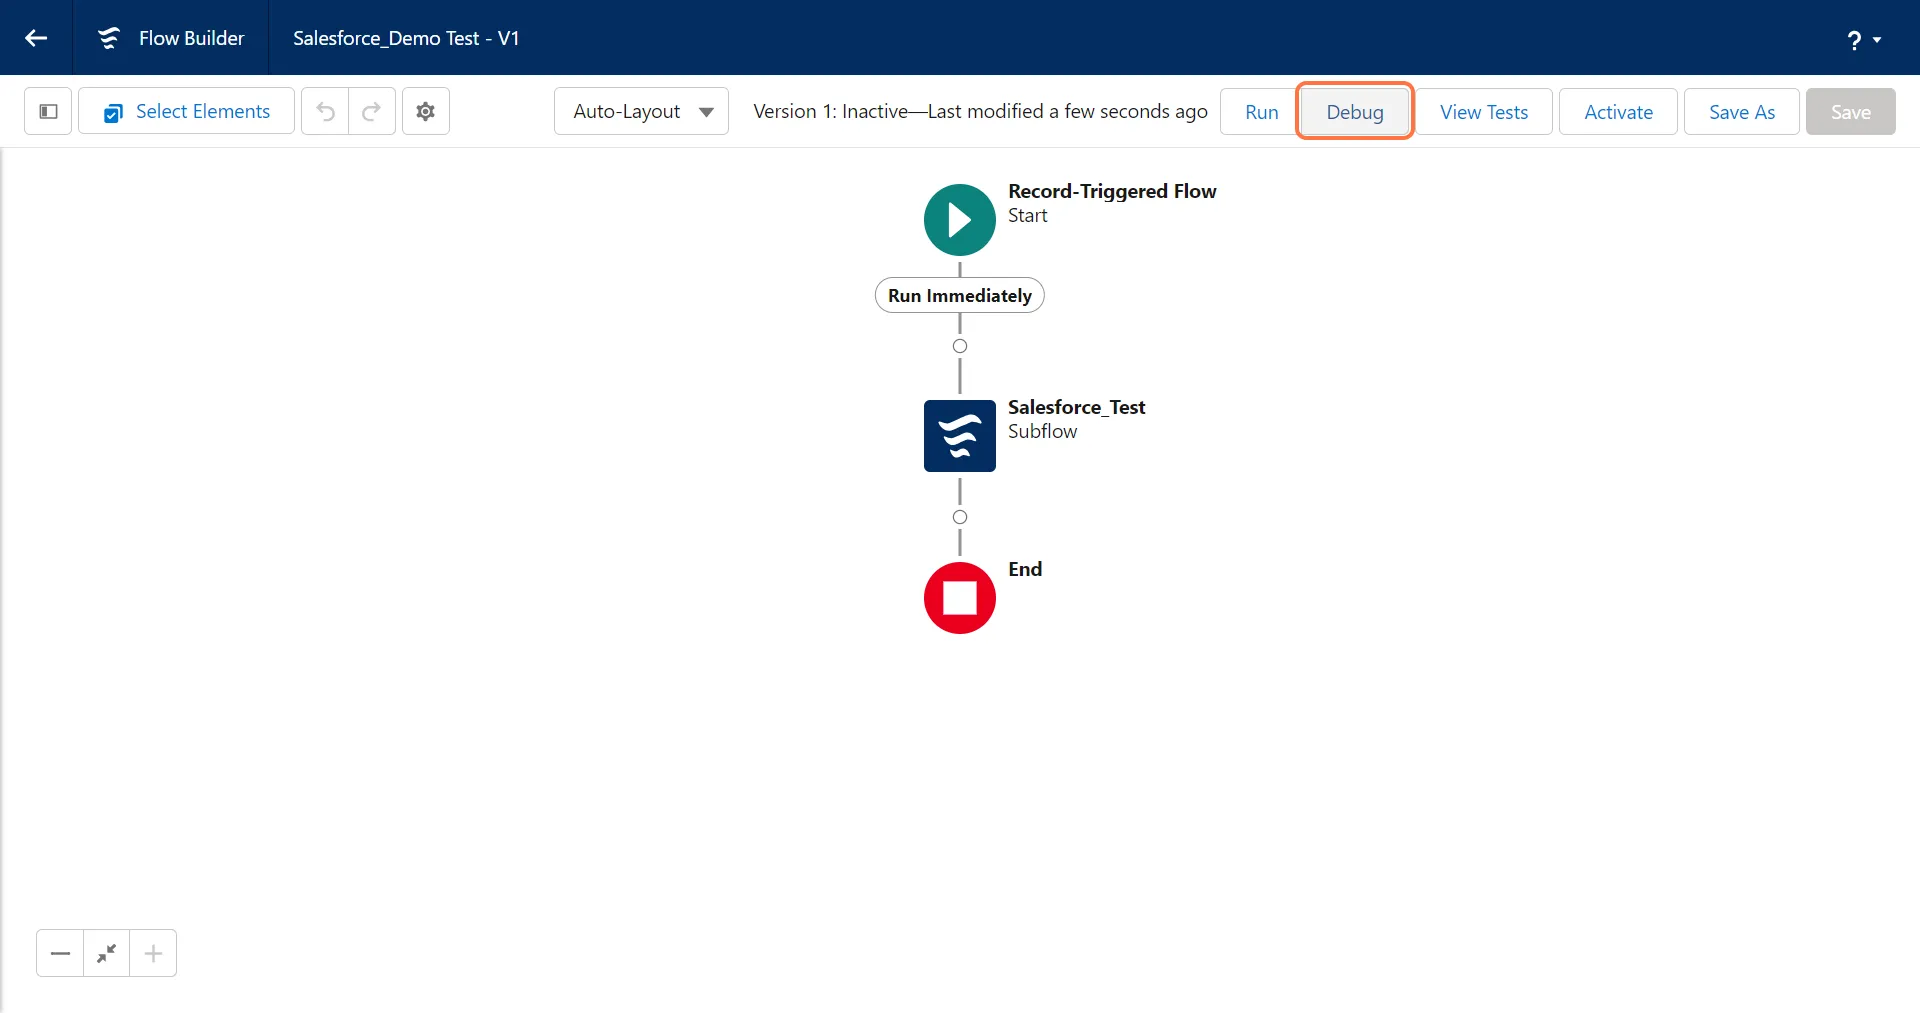Select the Salesforce_Test Subflow element icon
This screenshot has width=1920, height=1013.
coord(959,436)
